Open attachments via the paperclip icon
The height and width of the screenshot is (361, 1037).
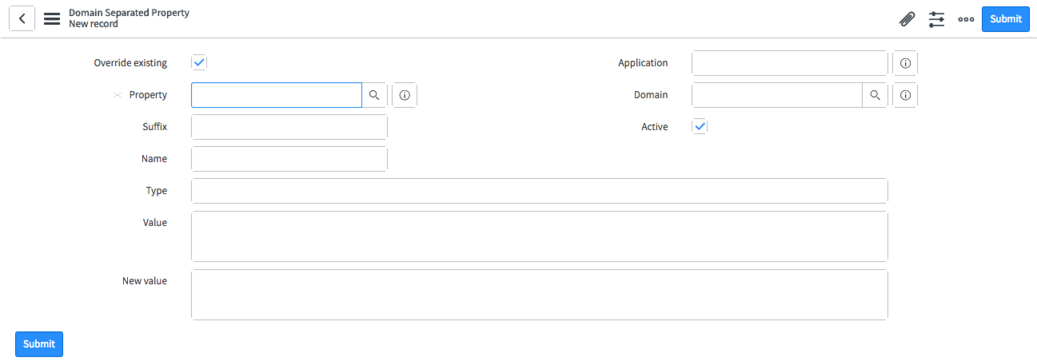907,19
